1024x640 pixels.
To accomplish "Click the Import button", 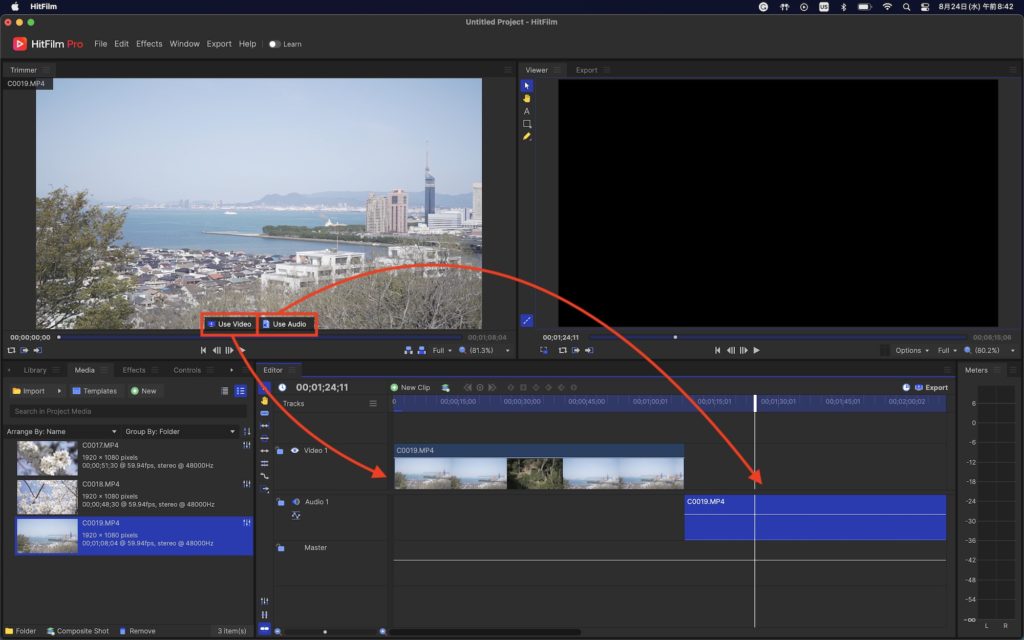I will click(29, 391).
